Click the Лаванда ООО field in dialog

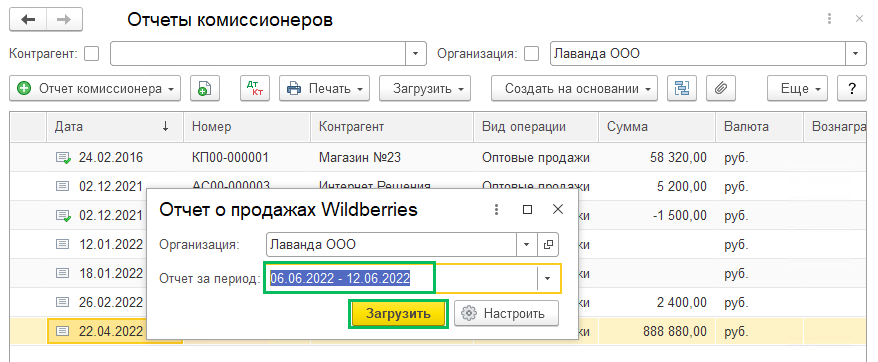(x=391, y=245)
